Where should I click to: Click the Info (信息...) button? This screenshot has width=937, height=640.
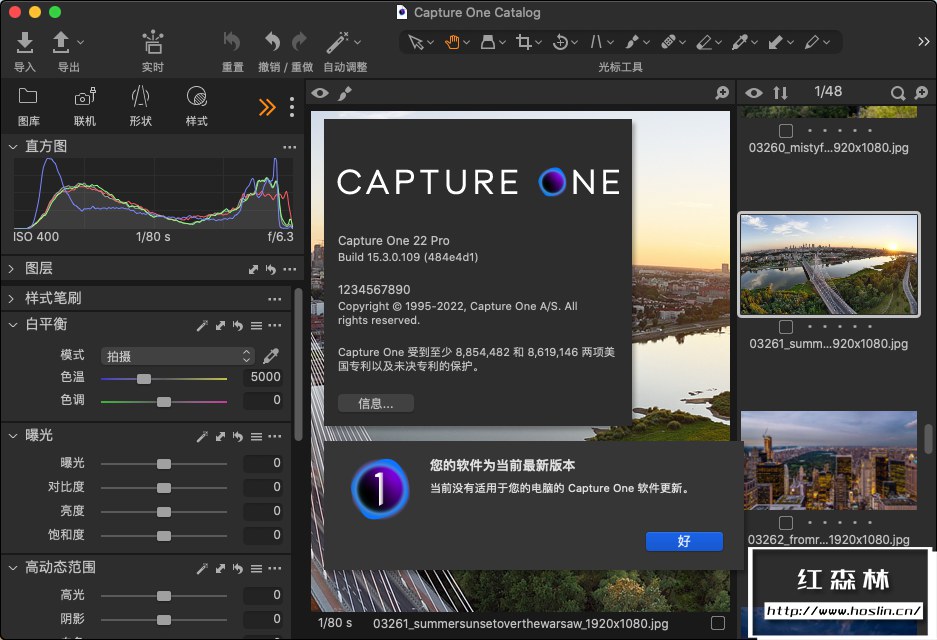point(375,404)
